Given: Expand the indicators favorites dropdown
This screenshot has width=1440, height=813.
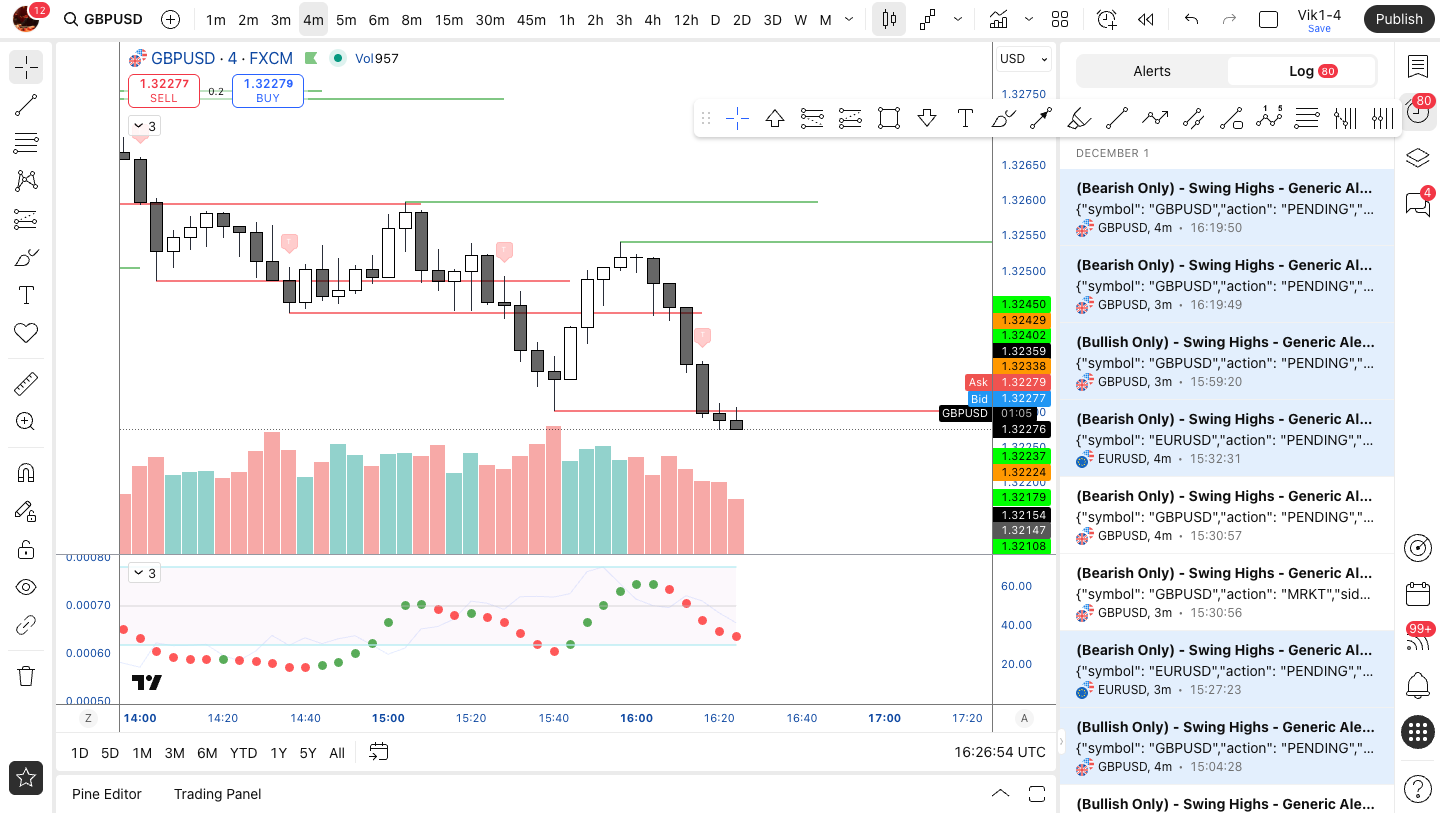Looking at the screenshot, I should (x=1029, y=19).
